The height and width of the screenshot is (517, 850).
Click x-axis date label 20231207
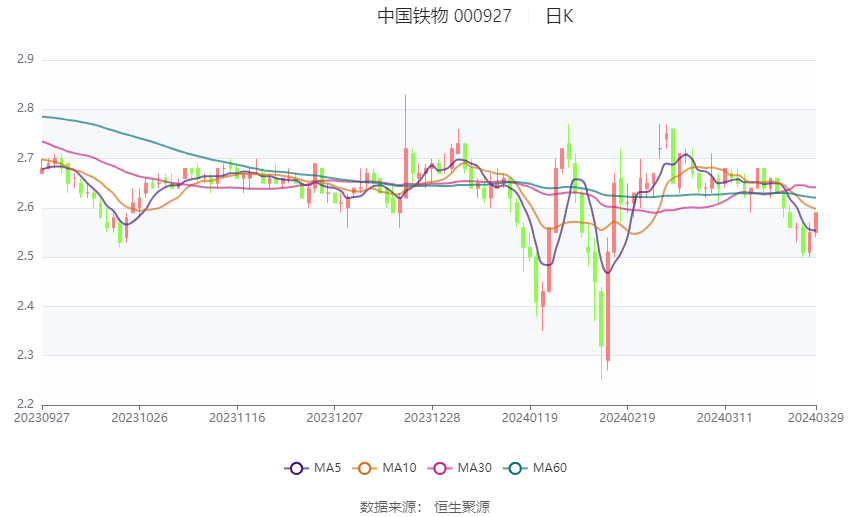tap(334, 418)
